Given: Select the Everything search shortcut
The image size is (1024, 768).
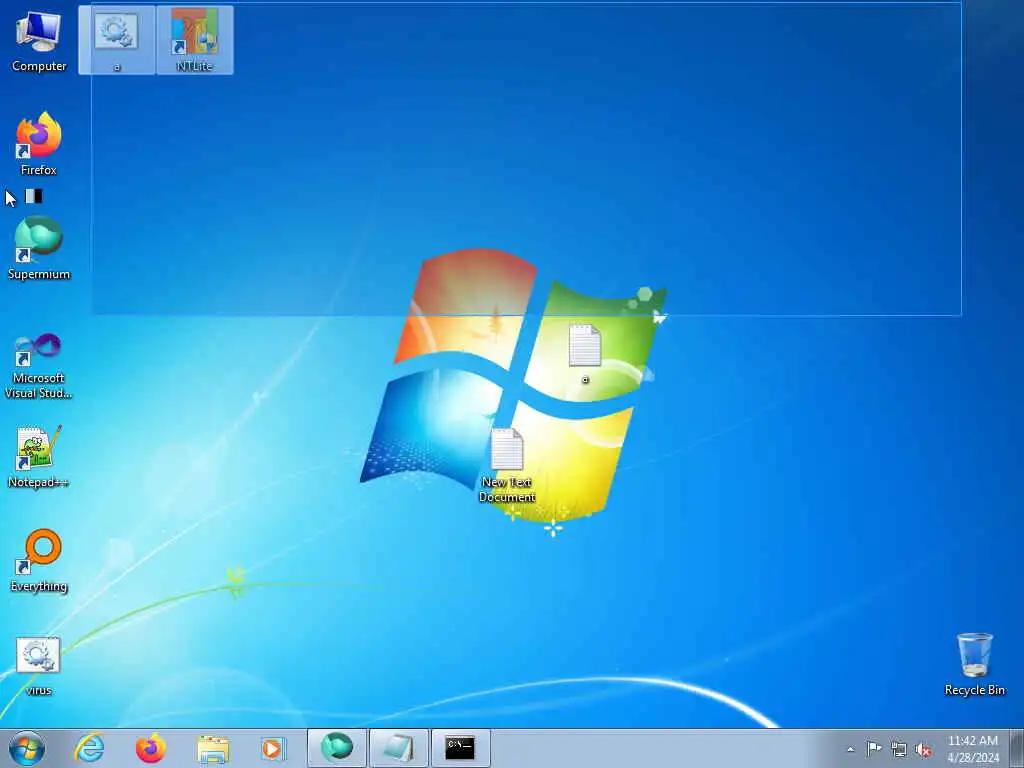Looking at the screenshot, I should point(39,560).
